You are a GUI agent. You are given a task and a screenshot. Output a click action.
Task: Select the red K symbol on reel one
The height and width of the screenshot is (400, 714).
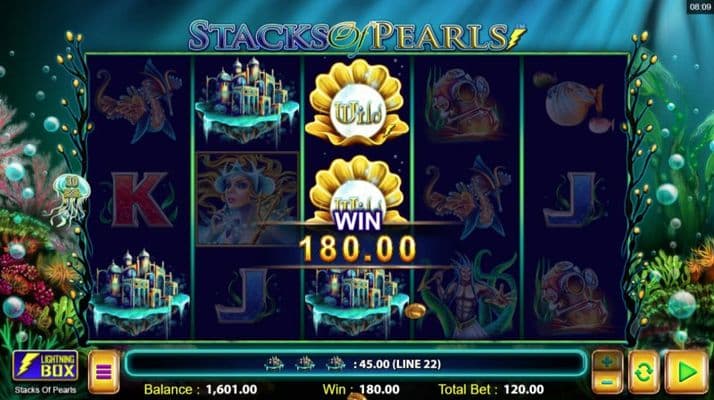click(x=142, y=199)
